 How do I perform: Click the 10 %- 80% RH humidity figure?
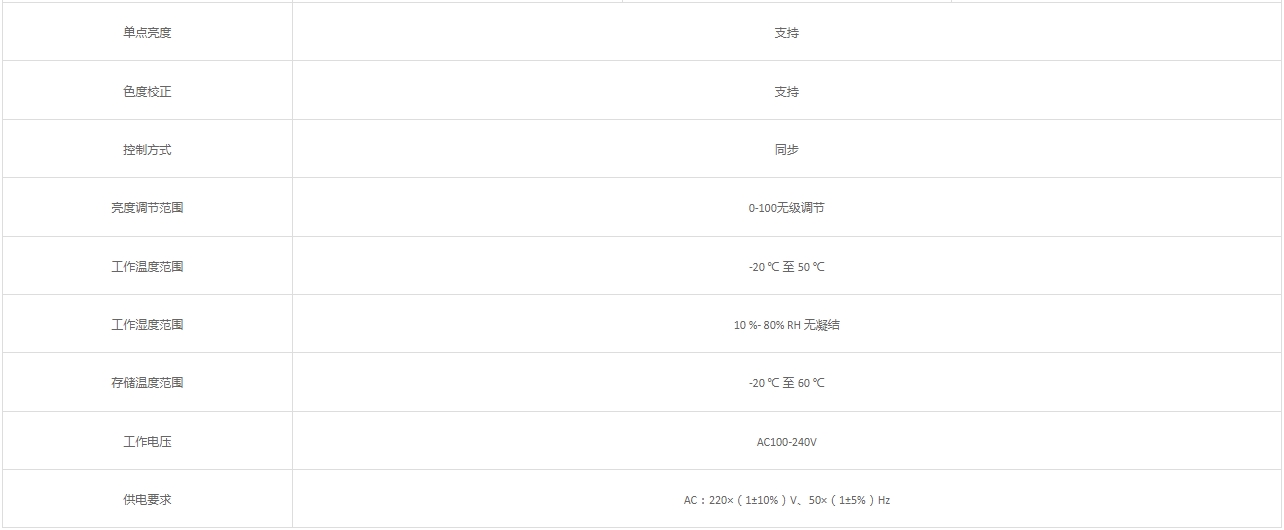(x=767, y=325)
